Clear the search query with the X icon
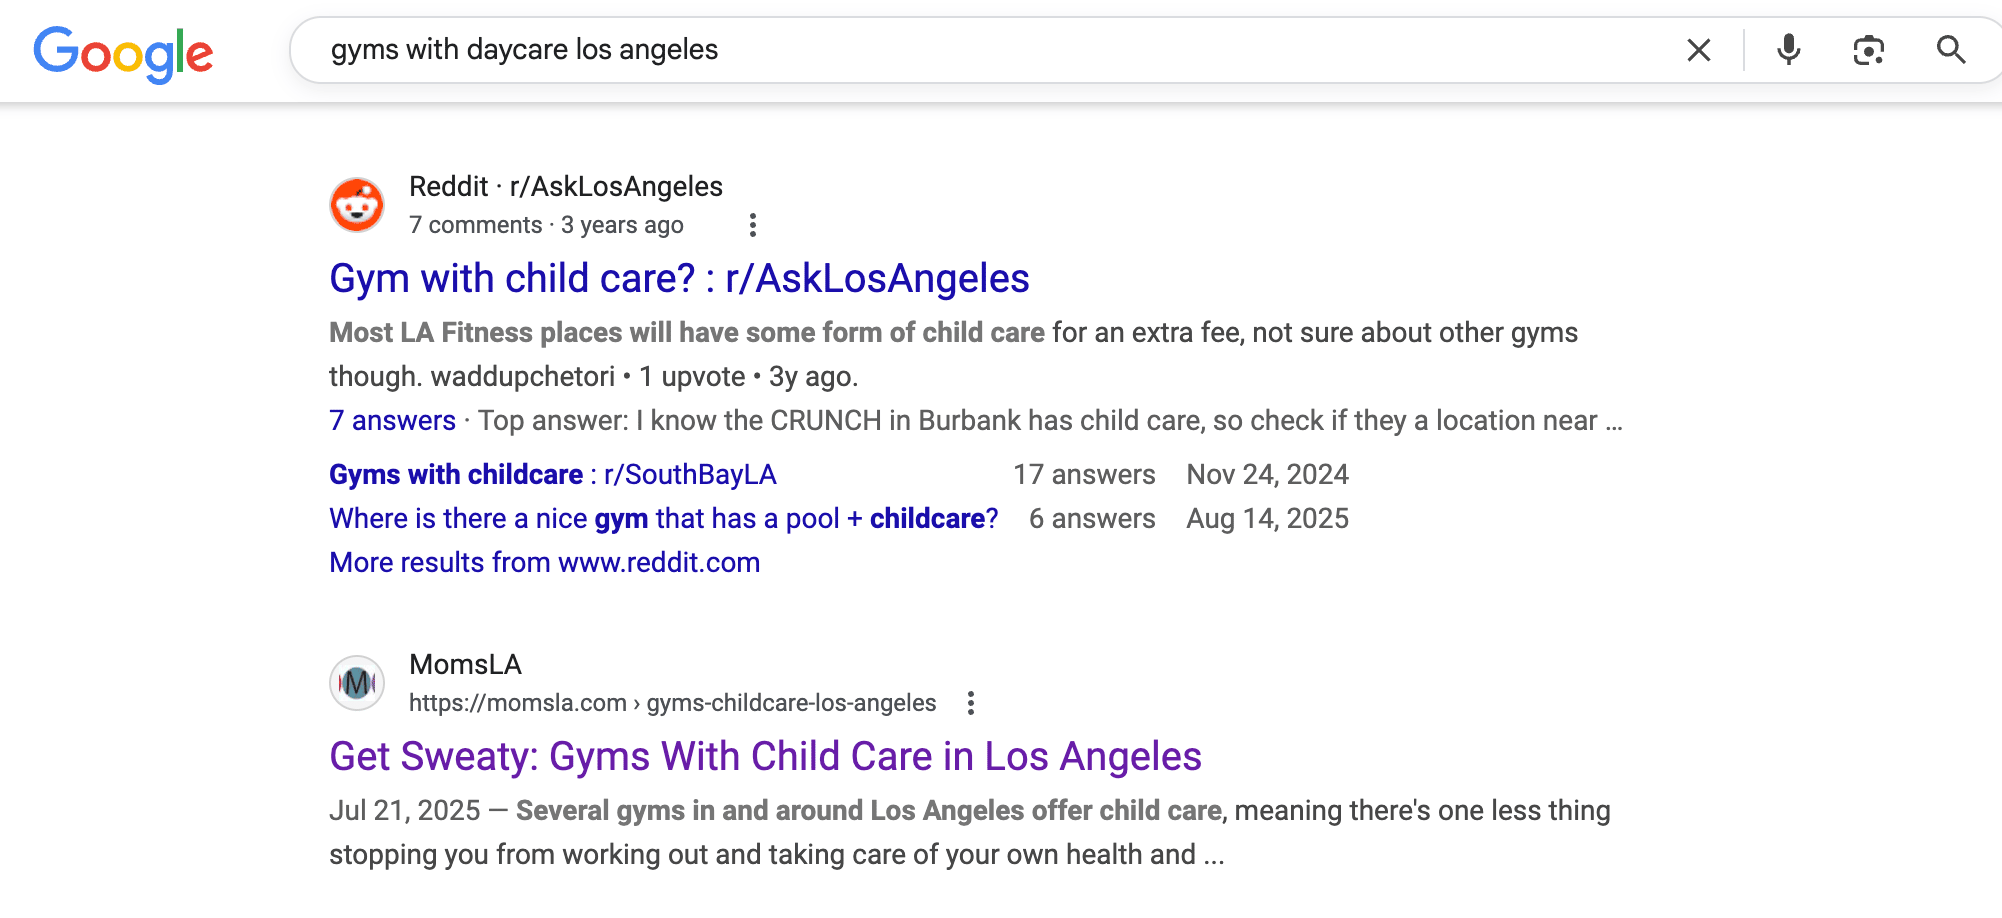The width and height of the screenshot is (2002, 918). pyautogui.click(x=1698, y=50)
